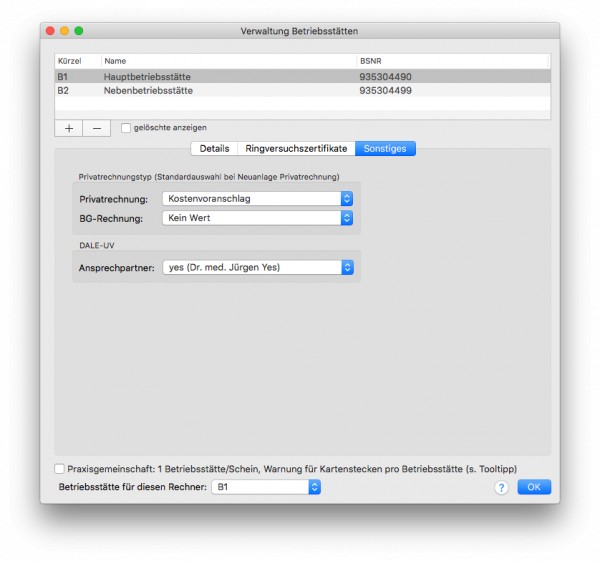This screenshot has height=561, width=600.
Task: Enable gelöschte anzeigen checkbox
Action: [x=126, y=128]
